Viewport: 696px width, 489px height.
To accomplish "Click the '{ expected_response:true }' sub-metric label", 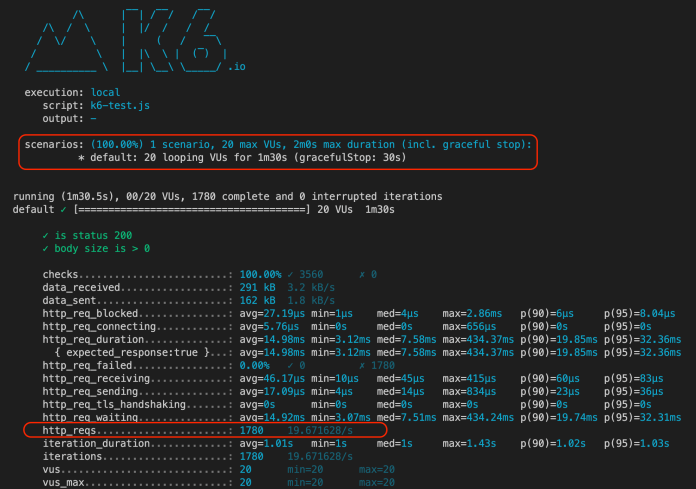I will point(132,352).
